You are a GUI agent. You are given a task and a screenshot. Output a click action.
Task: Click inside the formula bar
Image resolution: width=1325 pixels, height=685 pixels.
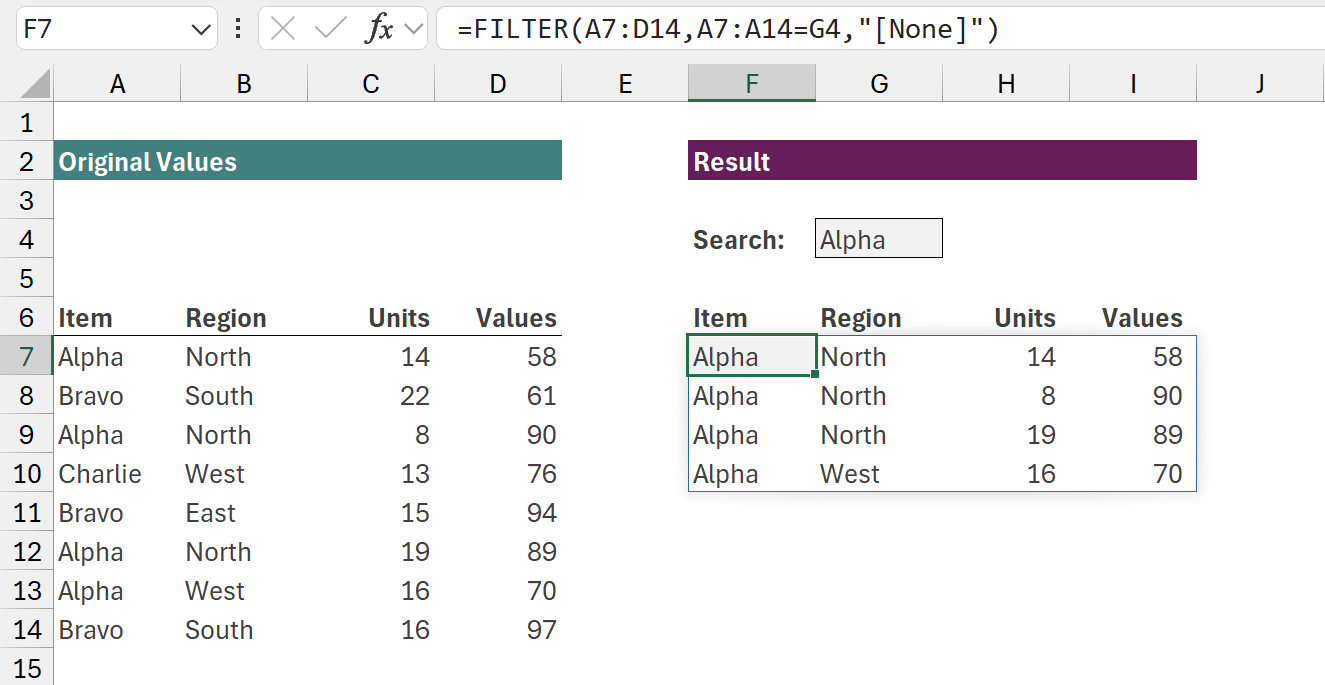[700, 27]
